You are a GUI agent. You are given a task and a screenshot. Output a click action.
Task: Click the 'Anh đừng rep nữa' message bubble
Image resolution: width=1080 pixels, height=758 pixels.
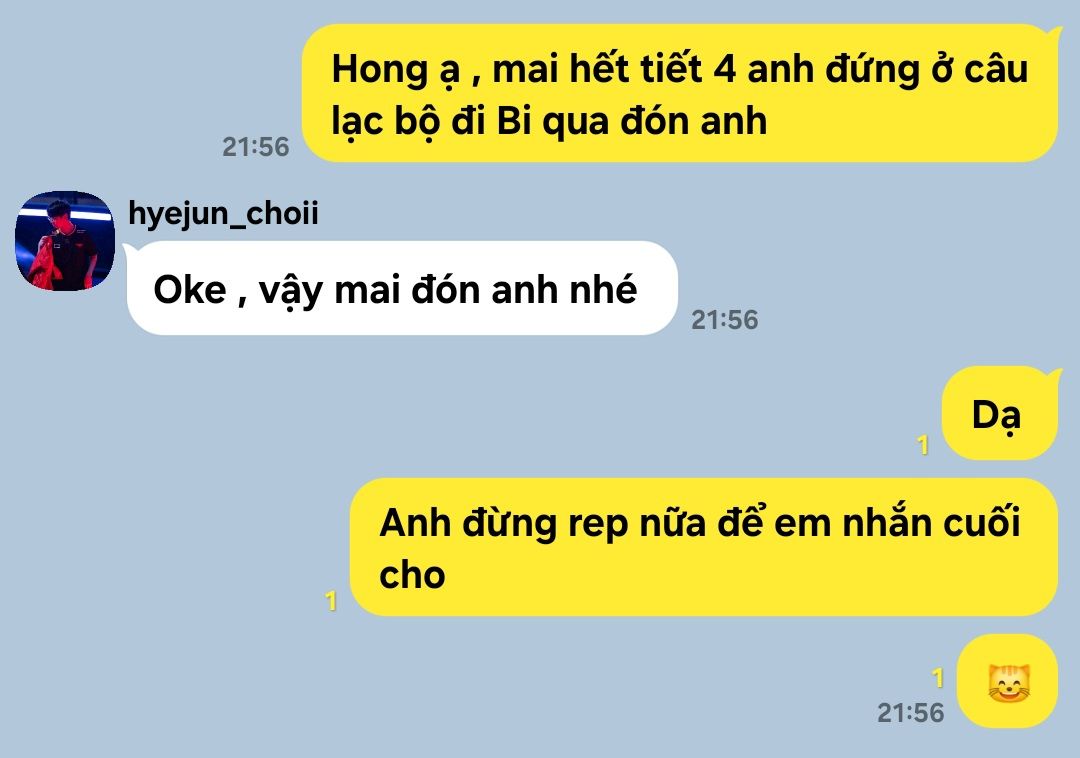pyautogui.click(x=704, y=547)
